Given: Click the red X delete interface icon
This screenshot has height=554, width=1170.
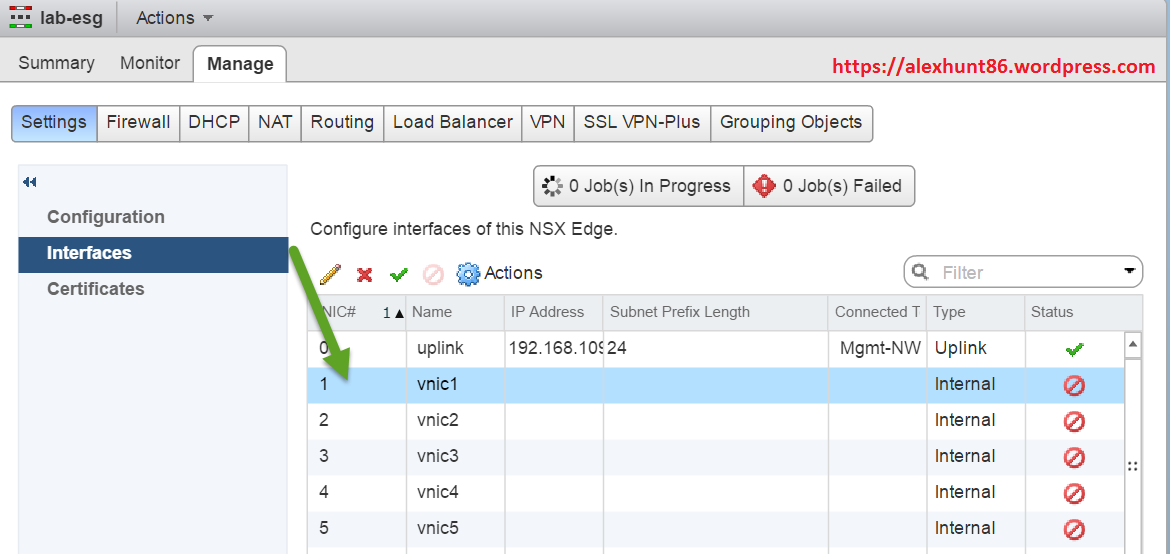Looking at the screenshot, I should pyautogui.click(x=365, y=274).
